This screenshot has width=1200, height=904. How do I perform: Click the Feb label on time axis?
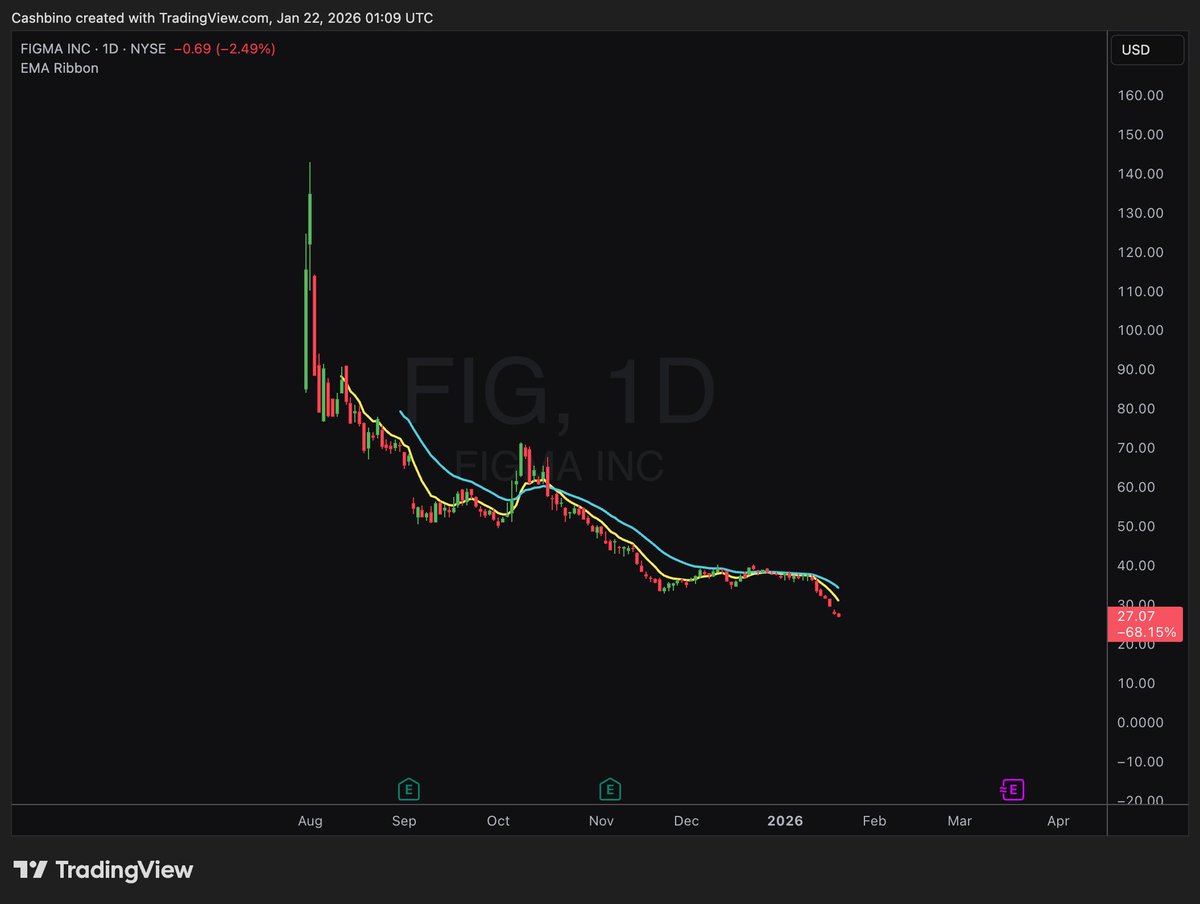tap(873, 821)
